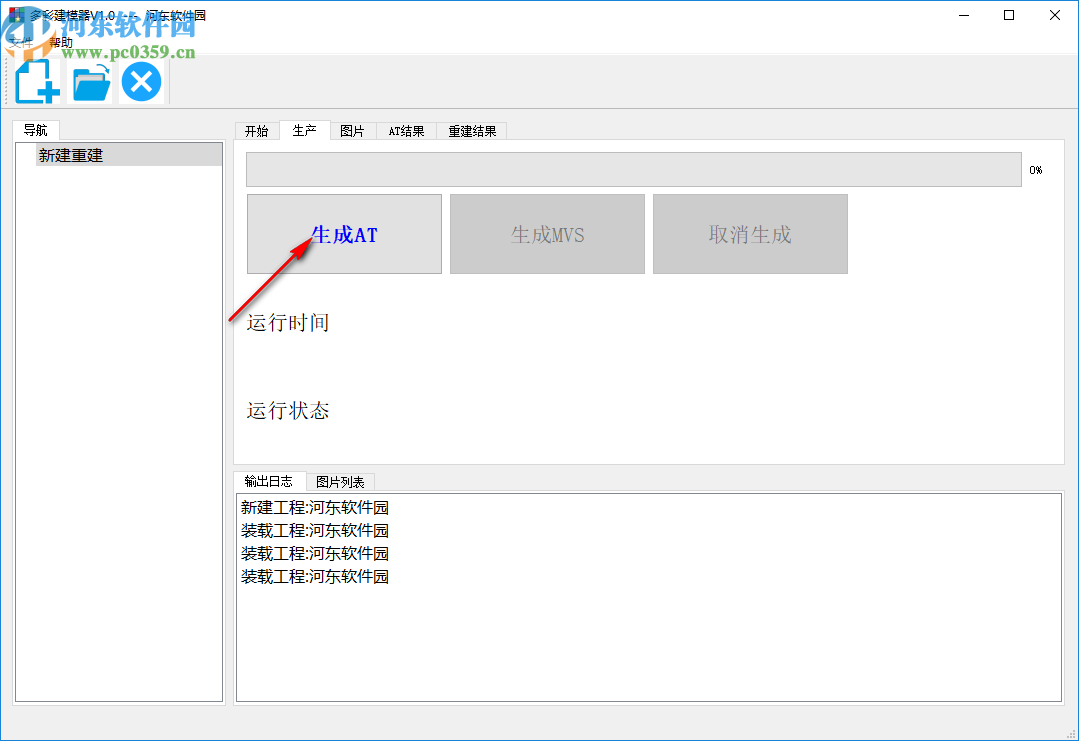1079x741 pixels.
Task: Minimize the application window
Action: coord(964,15)
